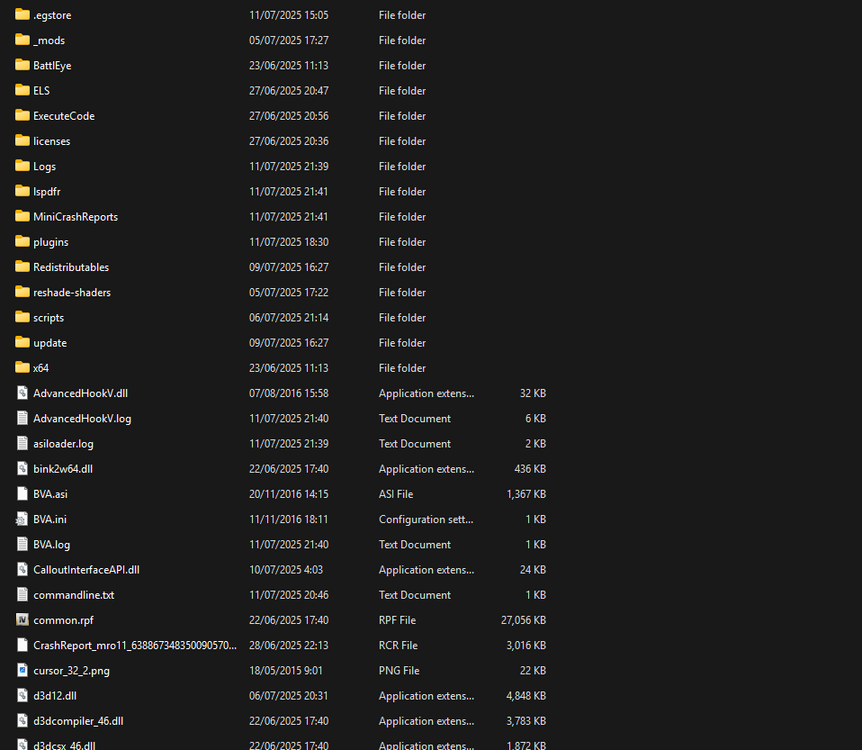This screenshot has height=750, width=862.
Task: Select the common.rpf RPF file icon
Action: click(22, 620)
